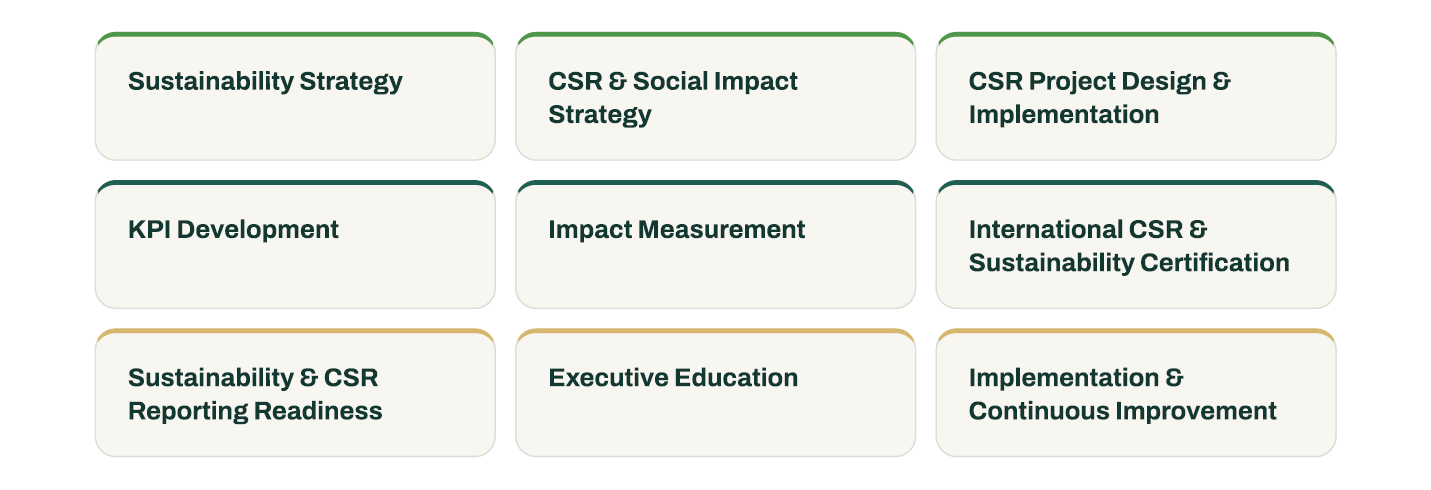Open Implementation & Continuous Improvement card
This screenshot has height=490, width=1431.
coord(1136,392)
